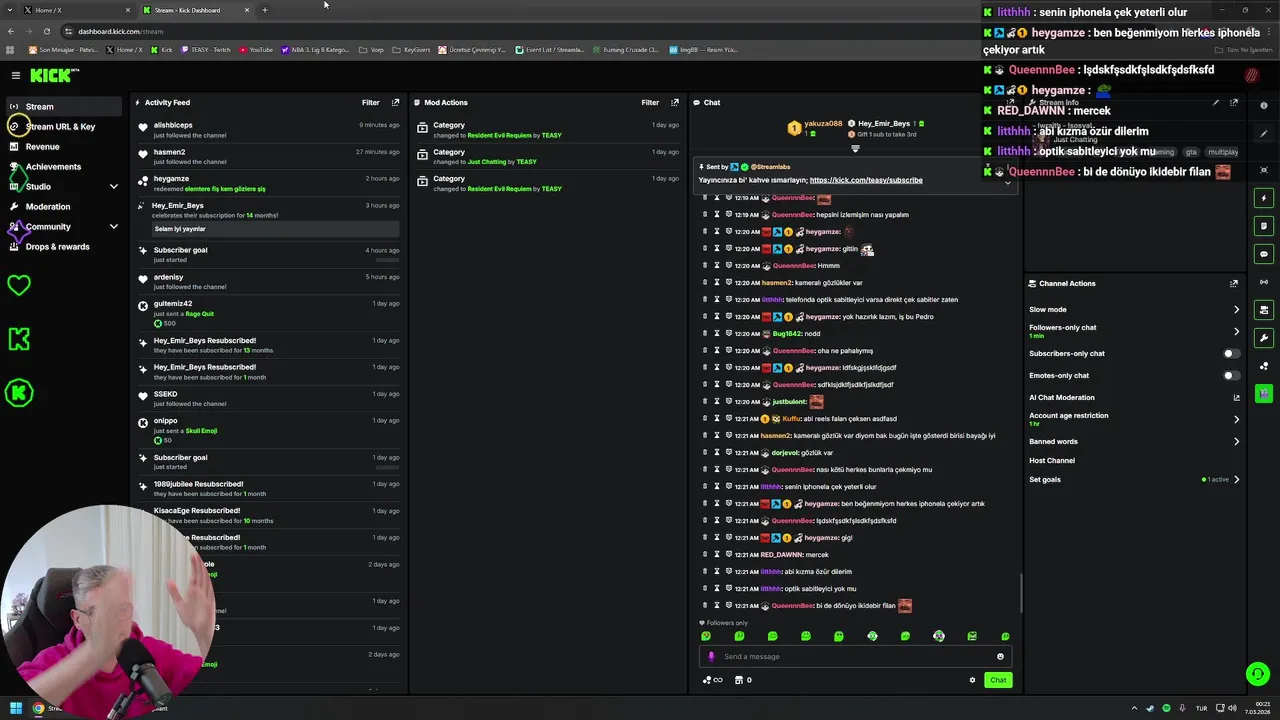Edit stream info with pencil icon
Viewport: 1280px width, 720px height.
1216,102
